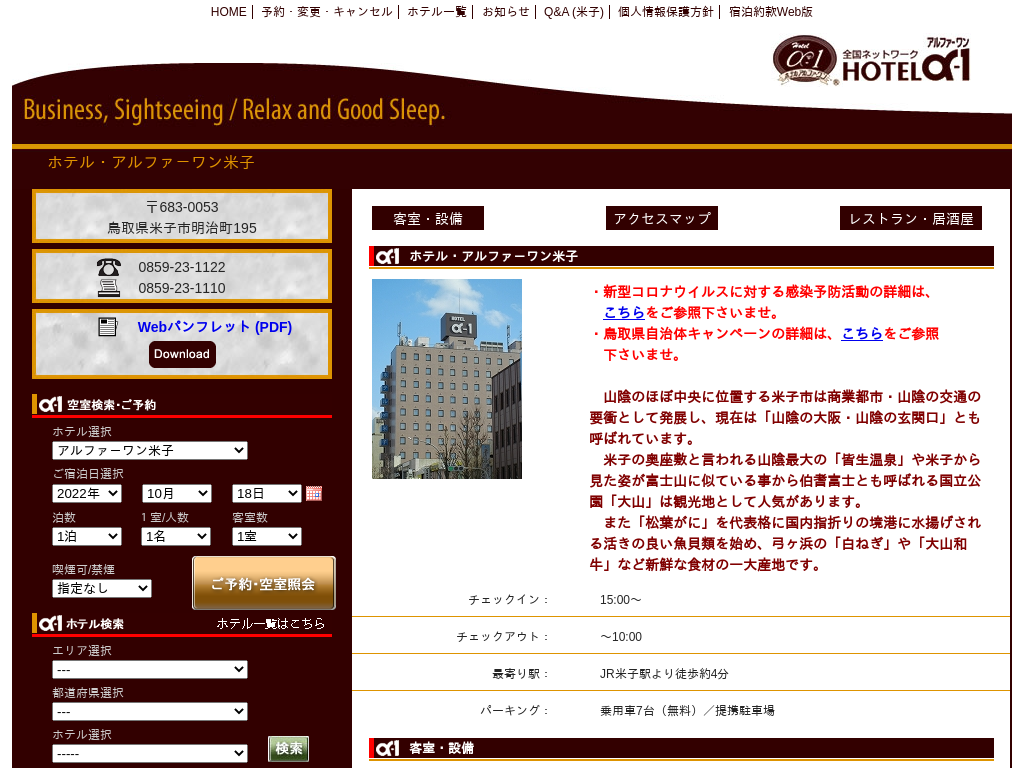Expand the 10月 month dropdown
The image size is (1024, 768).
[x=177, y=493]
